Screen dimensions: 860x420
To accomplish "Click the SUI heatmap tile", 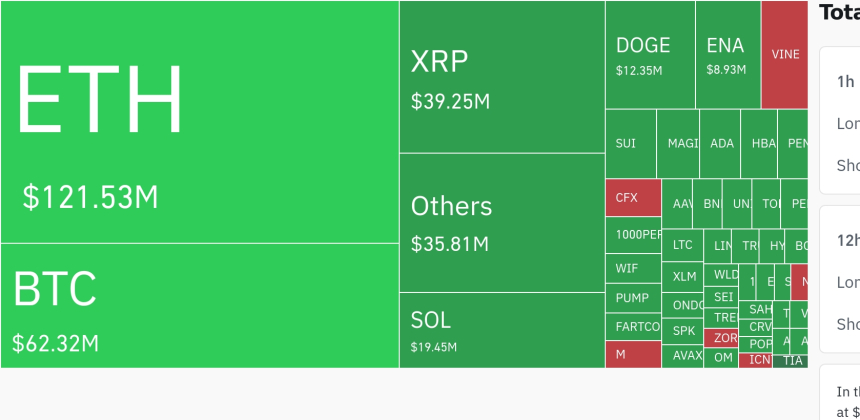I will coord(630,144).
